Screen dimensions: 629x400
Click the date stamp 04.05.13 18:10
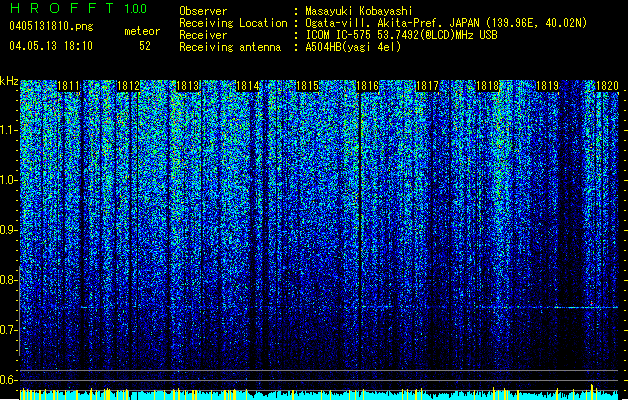(x=51, y=45)
